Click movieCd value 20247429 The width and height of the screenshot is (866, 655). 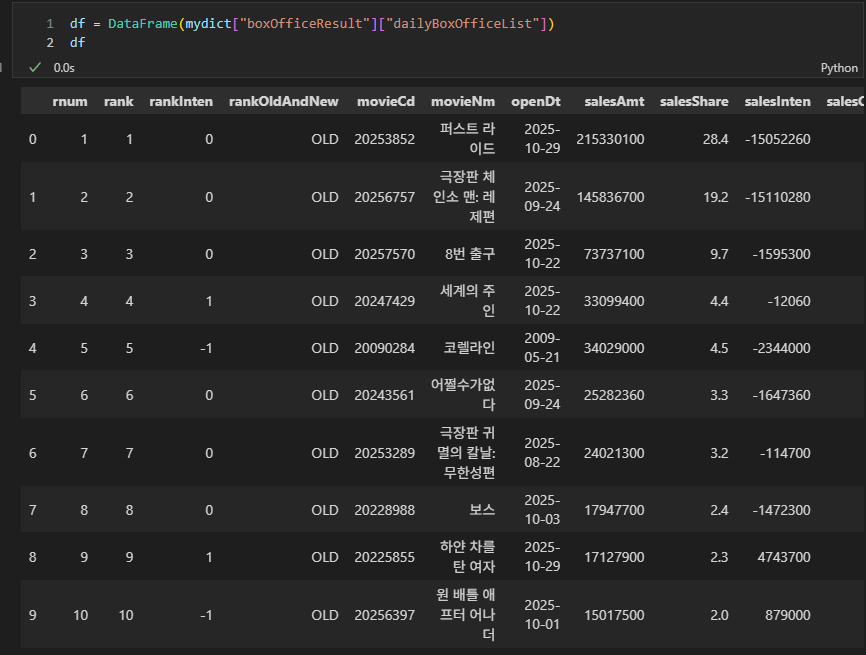point(384,301)
